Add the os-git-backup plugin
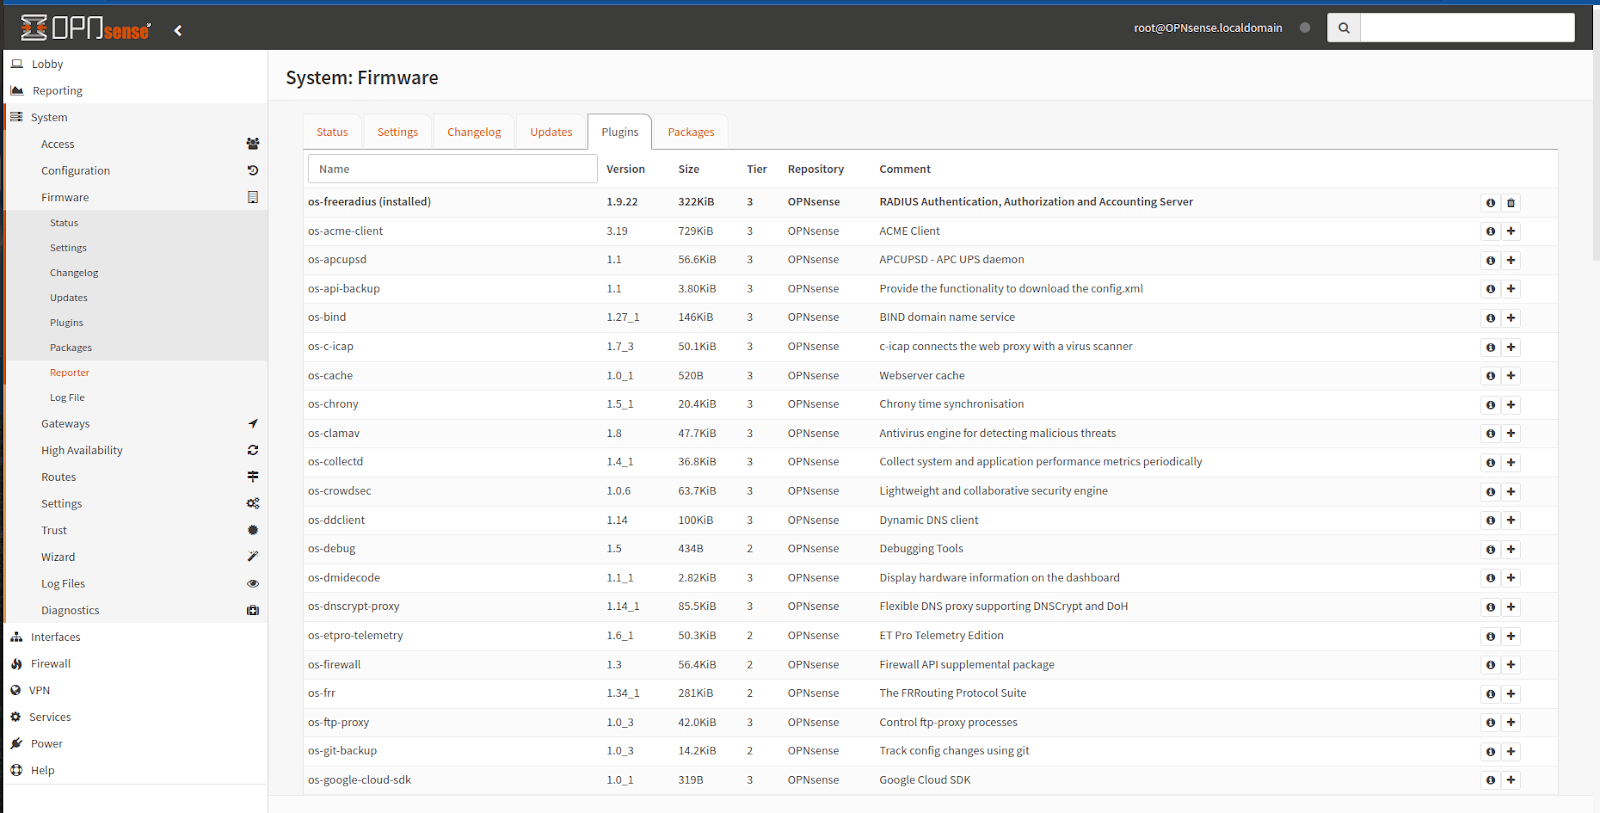Viewport: 1600px width, 813px height. tap(1511, 752)
